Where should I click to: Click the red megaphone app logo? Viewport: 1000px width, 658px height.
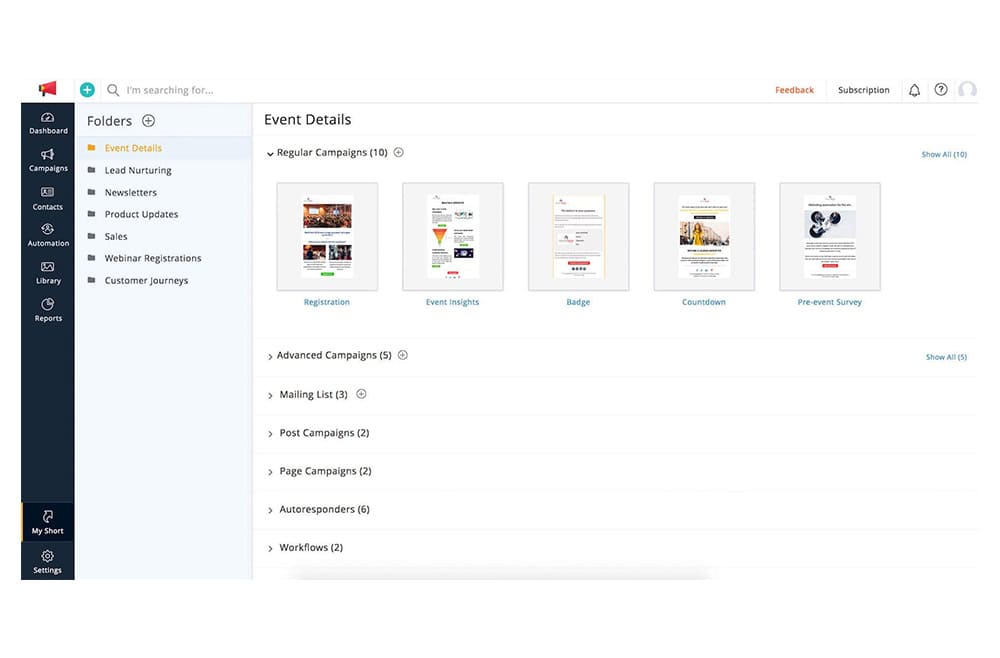tap(48, 89)
